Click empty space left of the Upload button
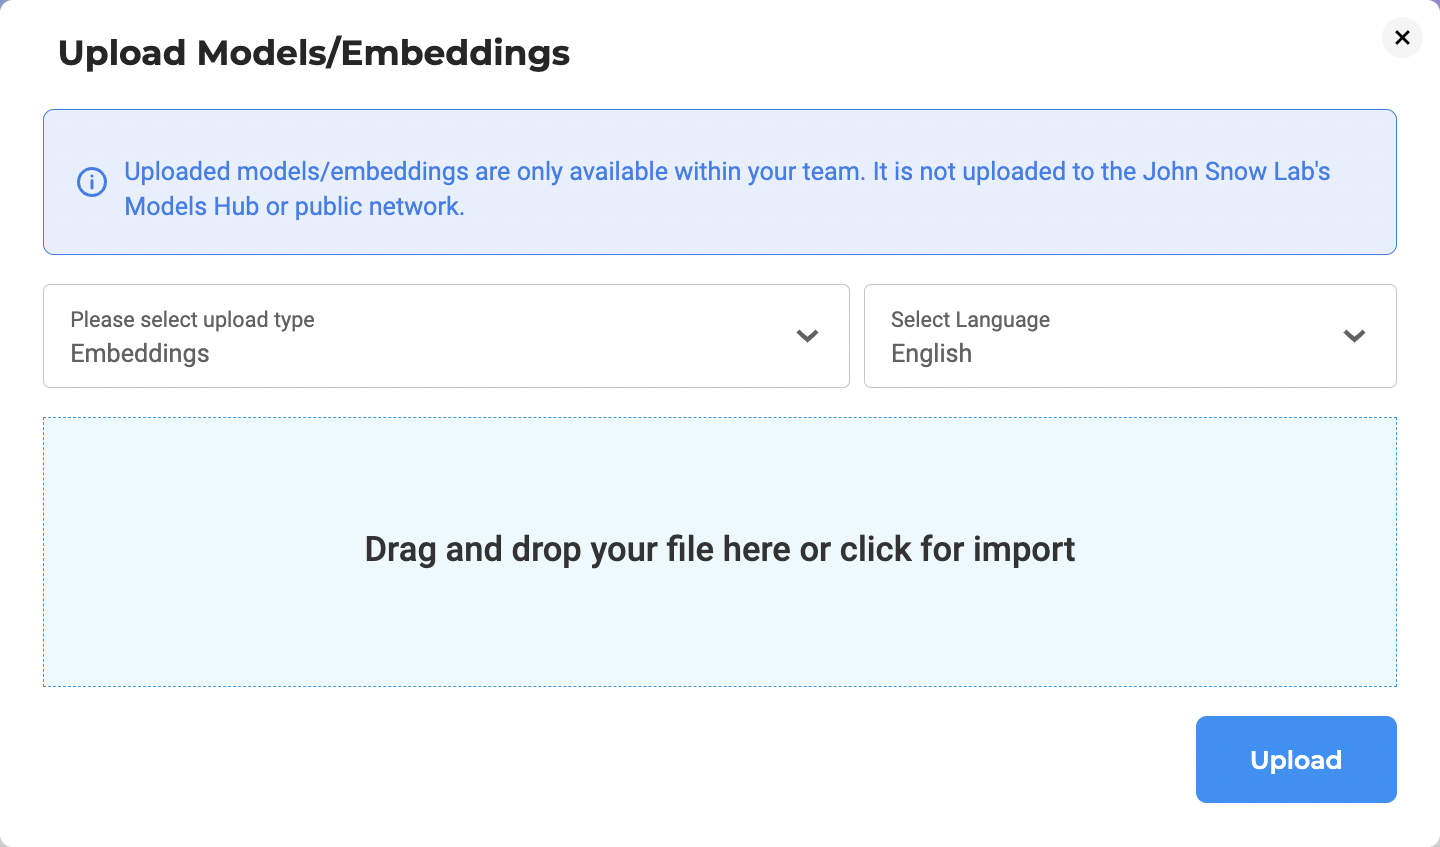 [620, 759]
